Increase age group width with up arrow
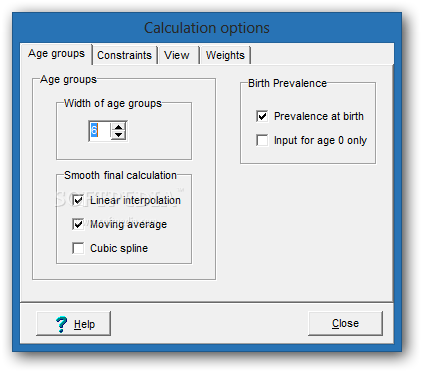Screen dimensions: 422x372 coord(118,127)
